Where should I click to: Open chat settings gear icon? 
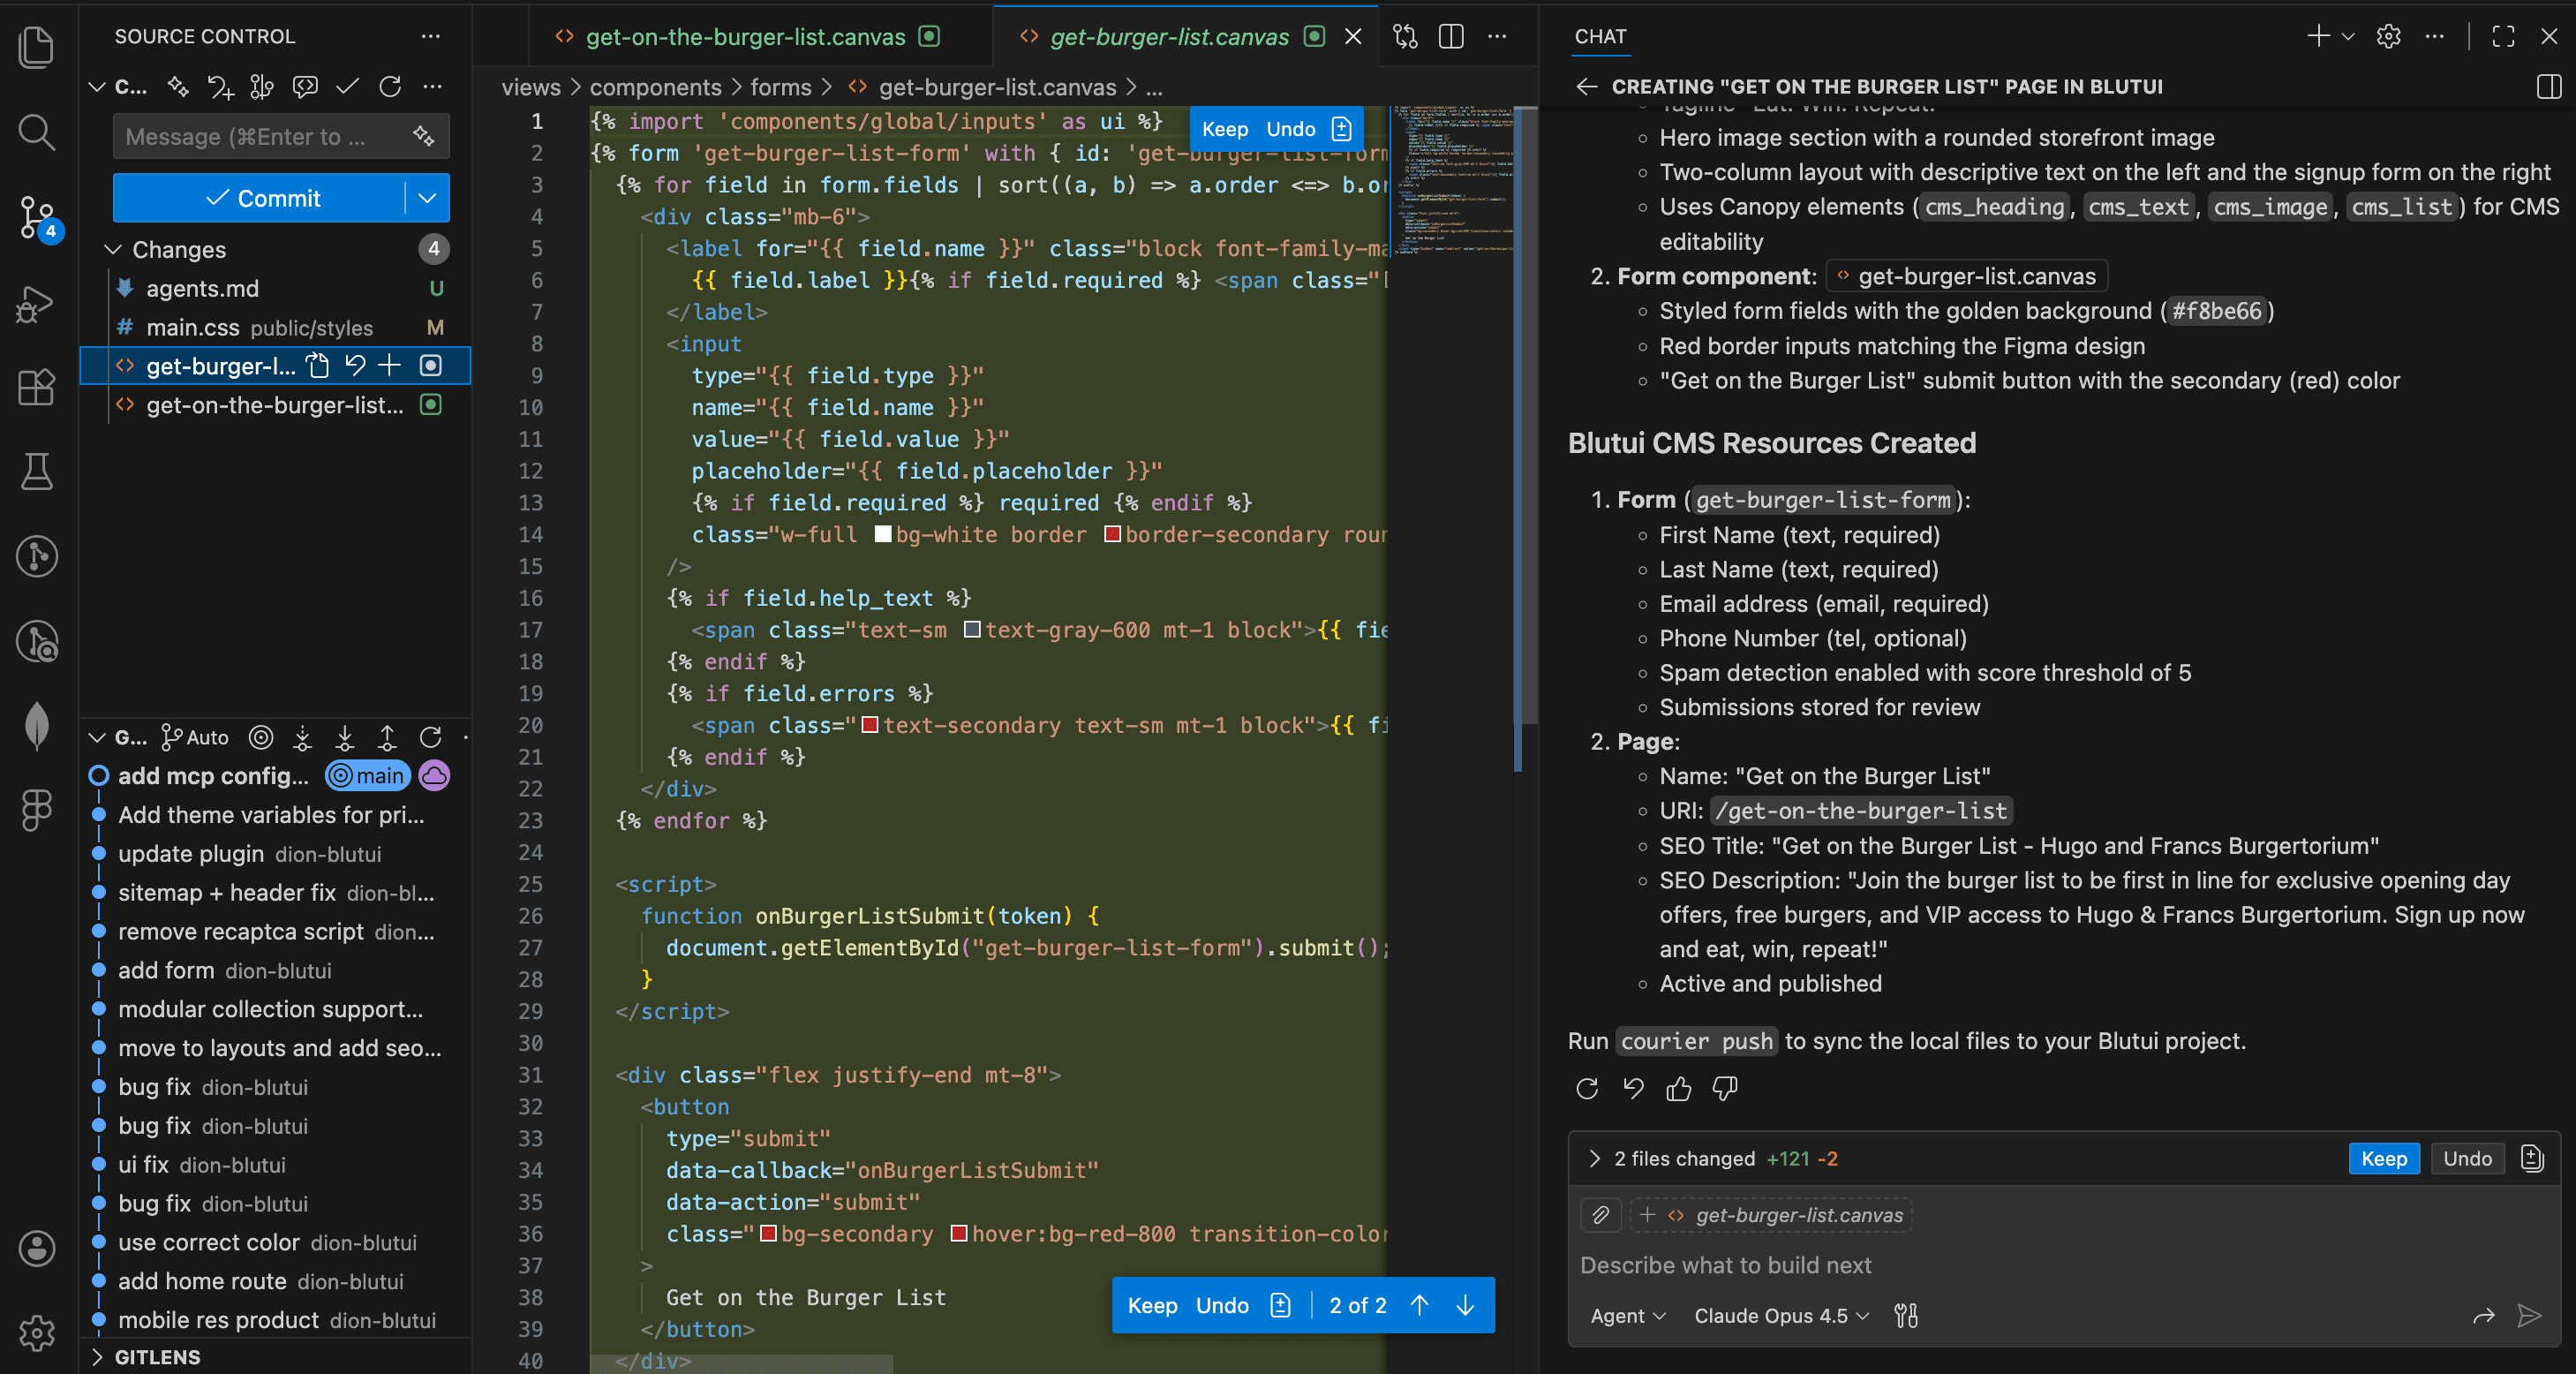click(x=2388, y=37)
